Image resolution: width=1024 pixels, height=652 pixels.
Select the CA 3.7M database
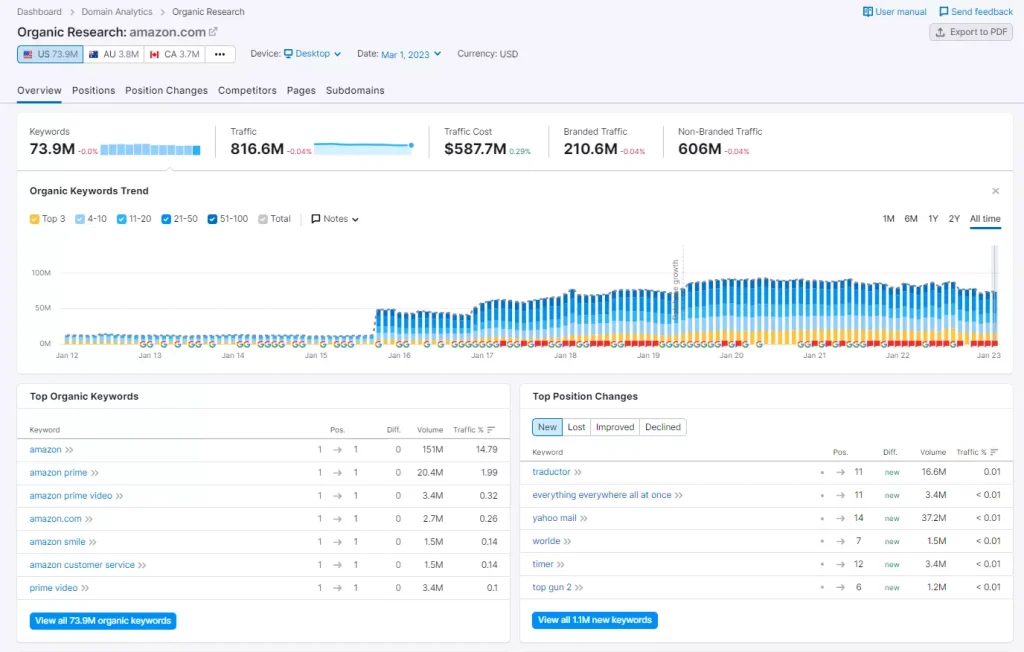(x=174, y=54)
